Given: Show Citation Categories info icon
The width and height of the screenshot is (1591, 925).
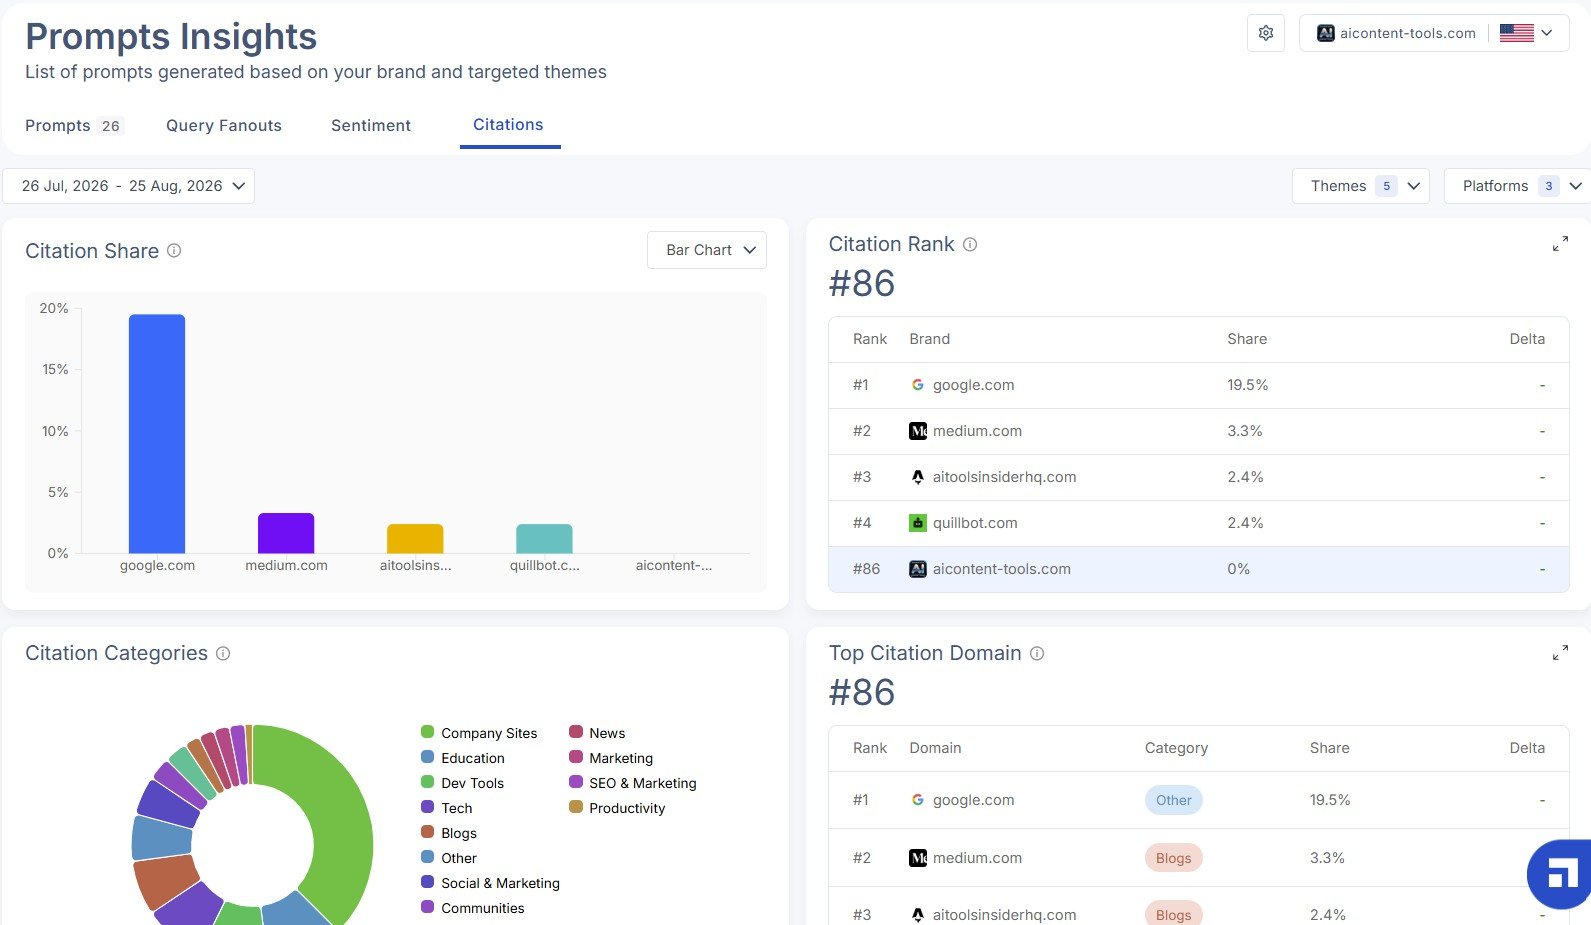Looking at the screenshot, I should point(223,653).
